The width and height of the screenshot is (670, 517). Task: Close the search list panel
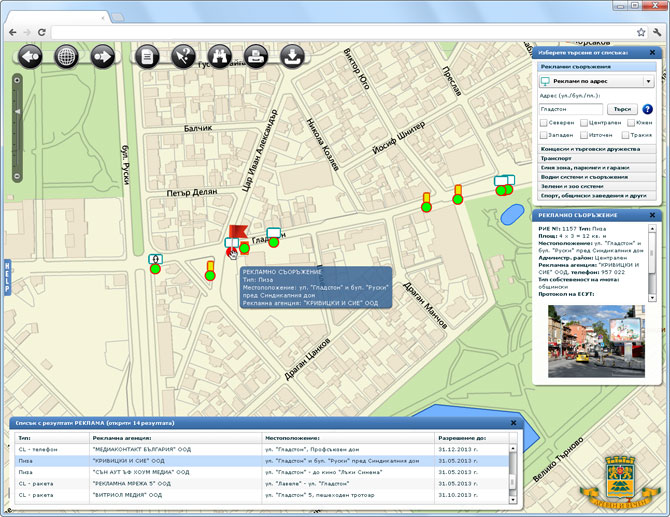652,53
